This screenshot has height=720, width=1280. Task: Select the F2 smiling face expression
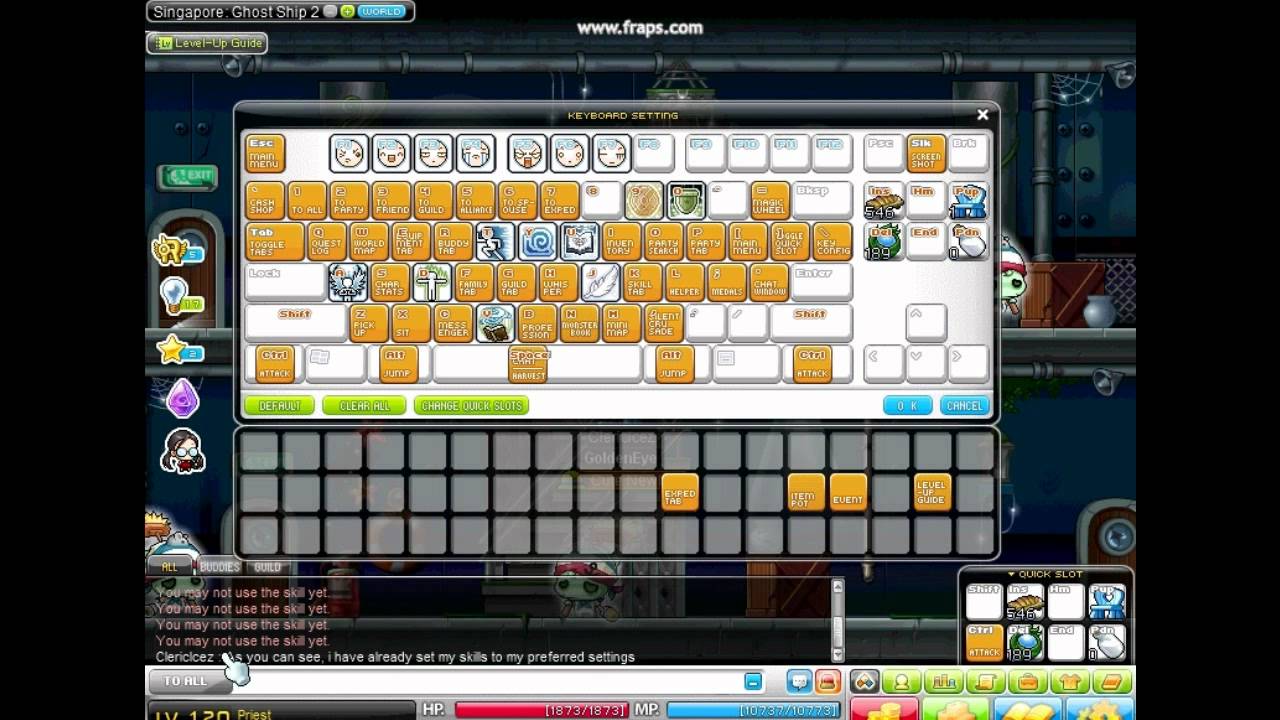coord(390,154)
